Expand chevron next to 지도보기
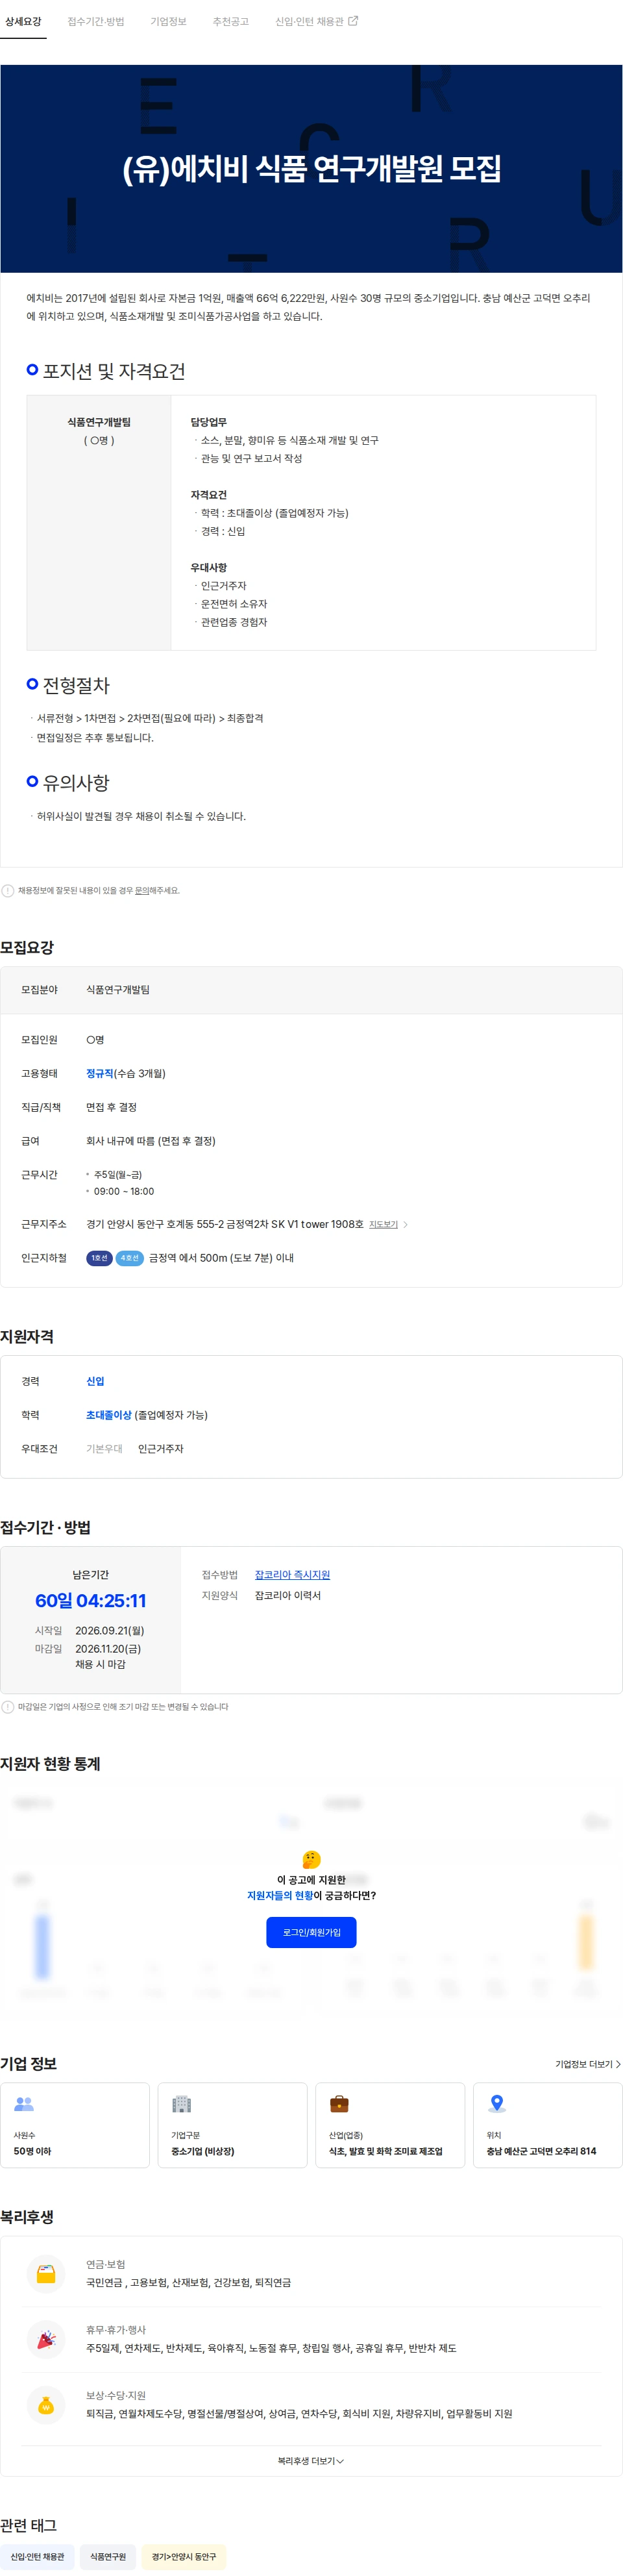 [405, 1224]
